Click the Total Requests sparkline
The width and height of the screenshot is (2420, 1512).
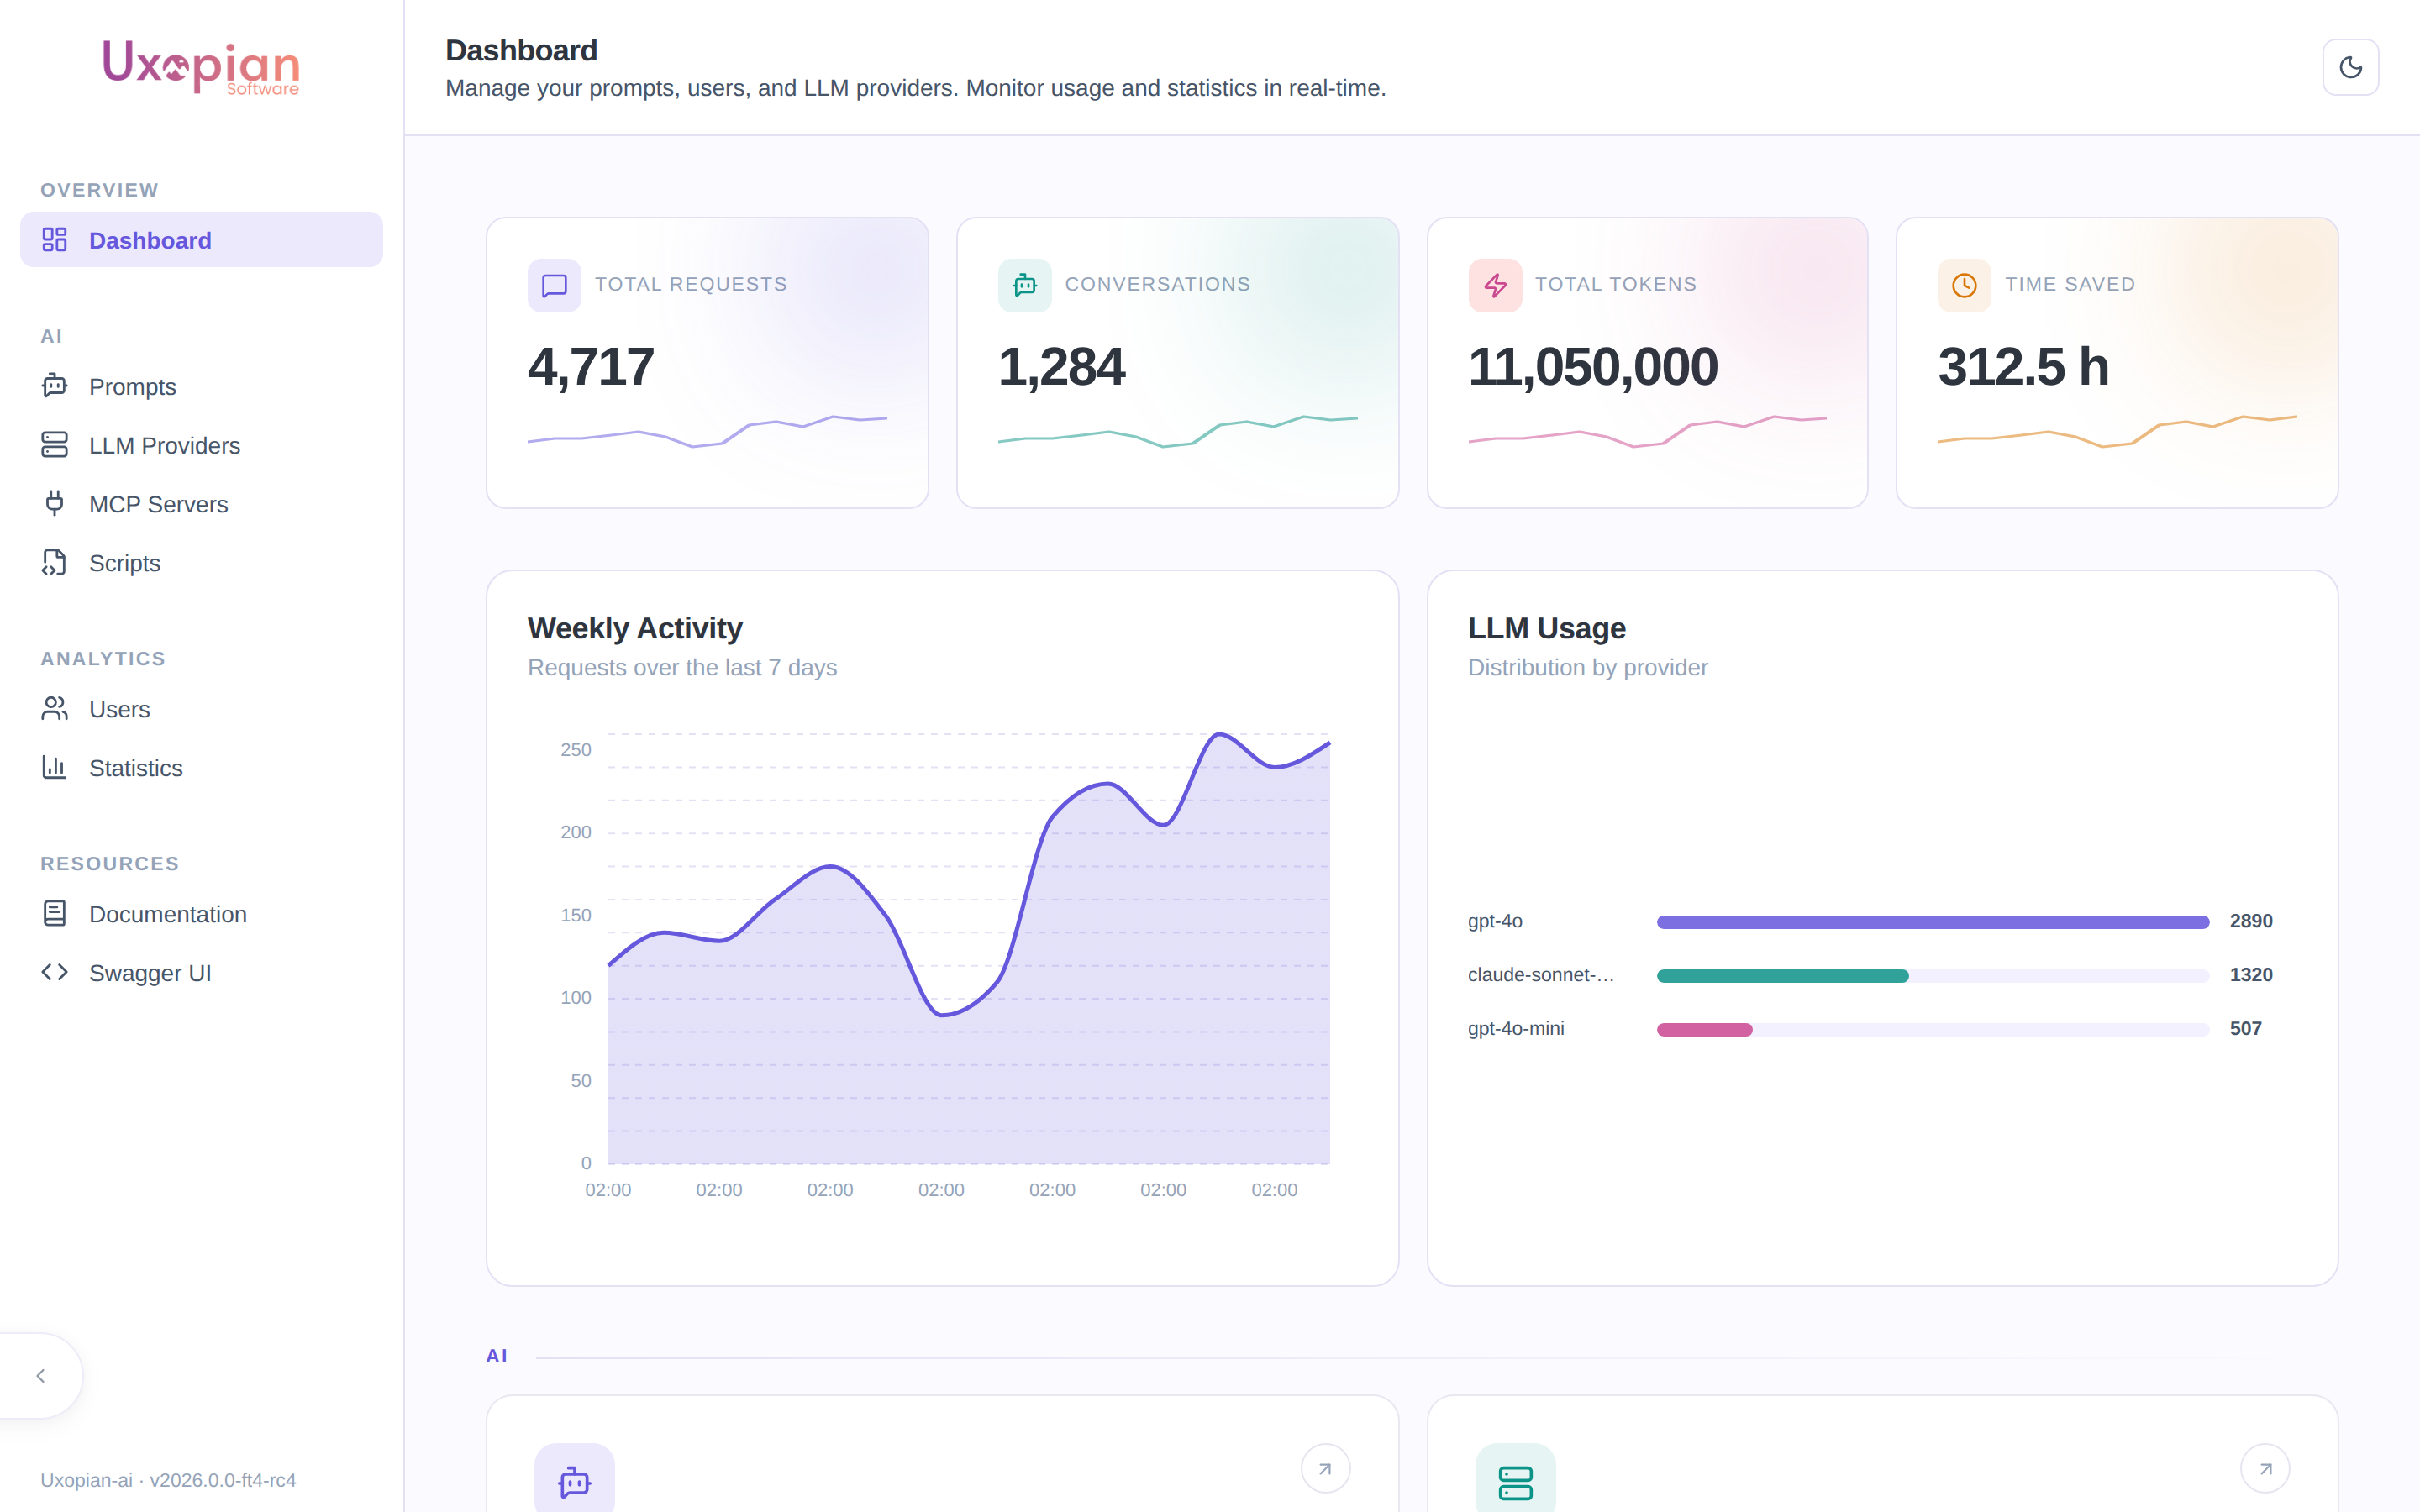point(707,431)
